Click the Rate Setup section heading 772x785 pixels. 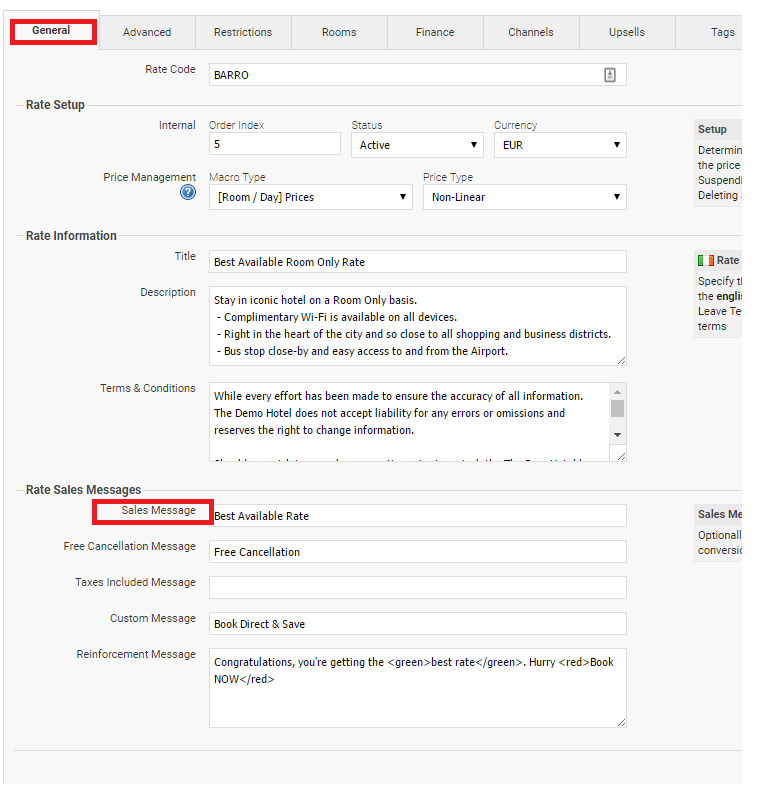coord(55,105)
